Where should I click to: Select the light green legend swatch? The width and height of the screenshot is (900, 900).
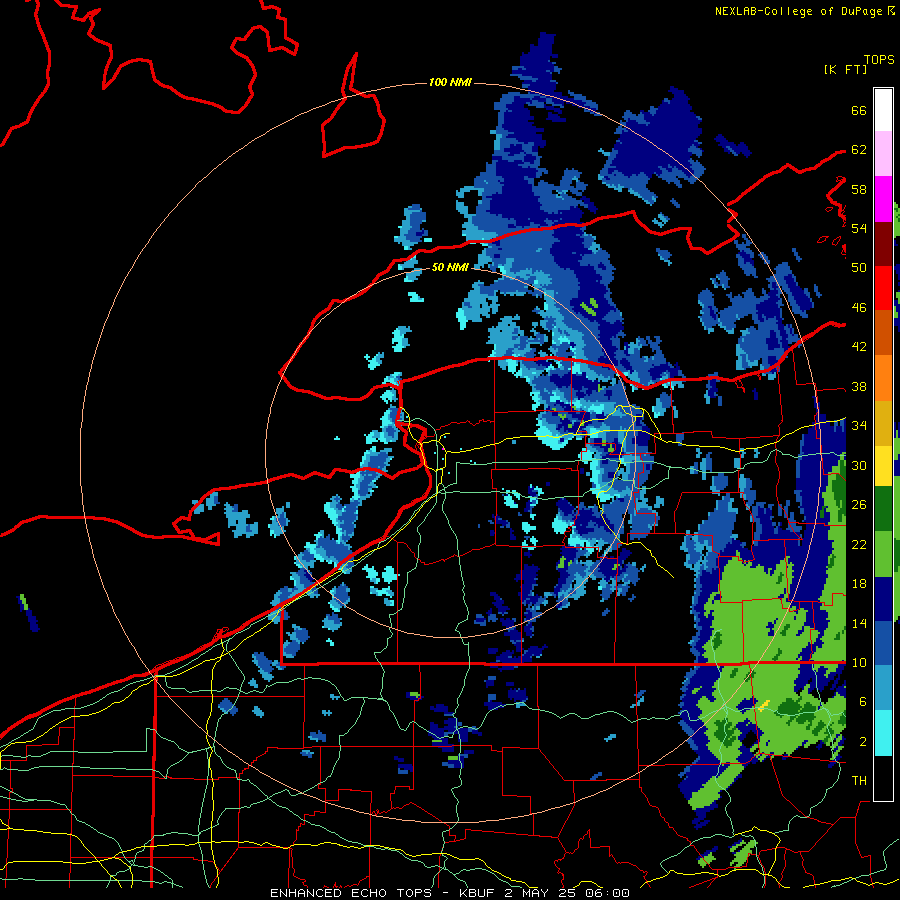click(x=883, y=553)
